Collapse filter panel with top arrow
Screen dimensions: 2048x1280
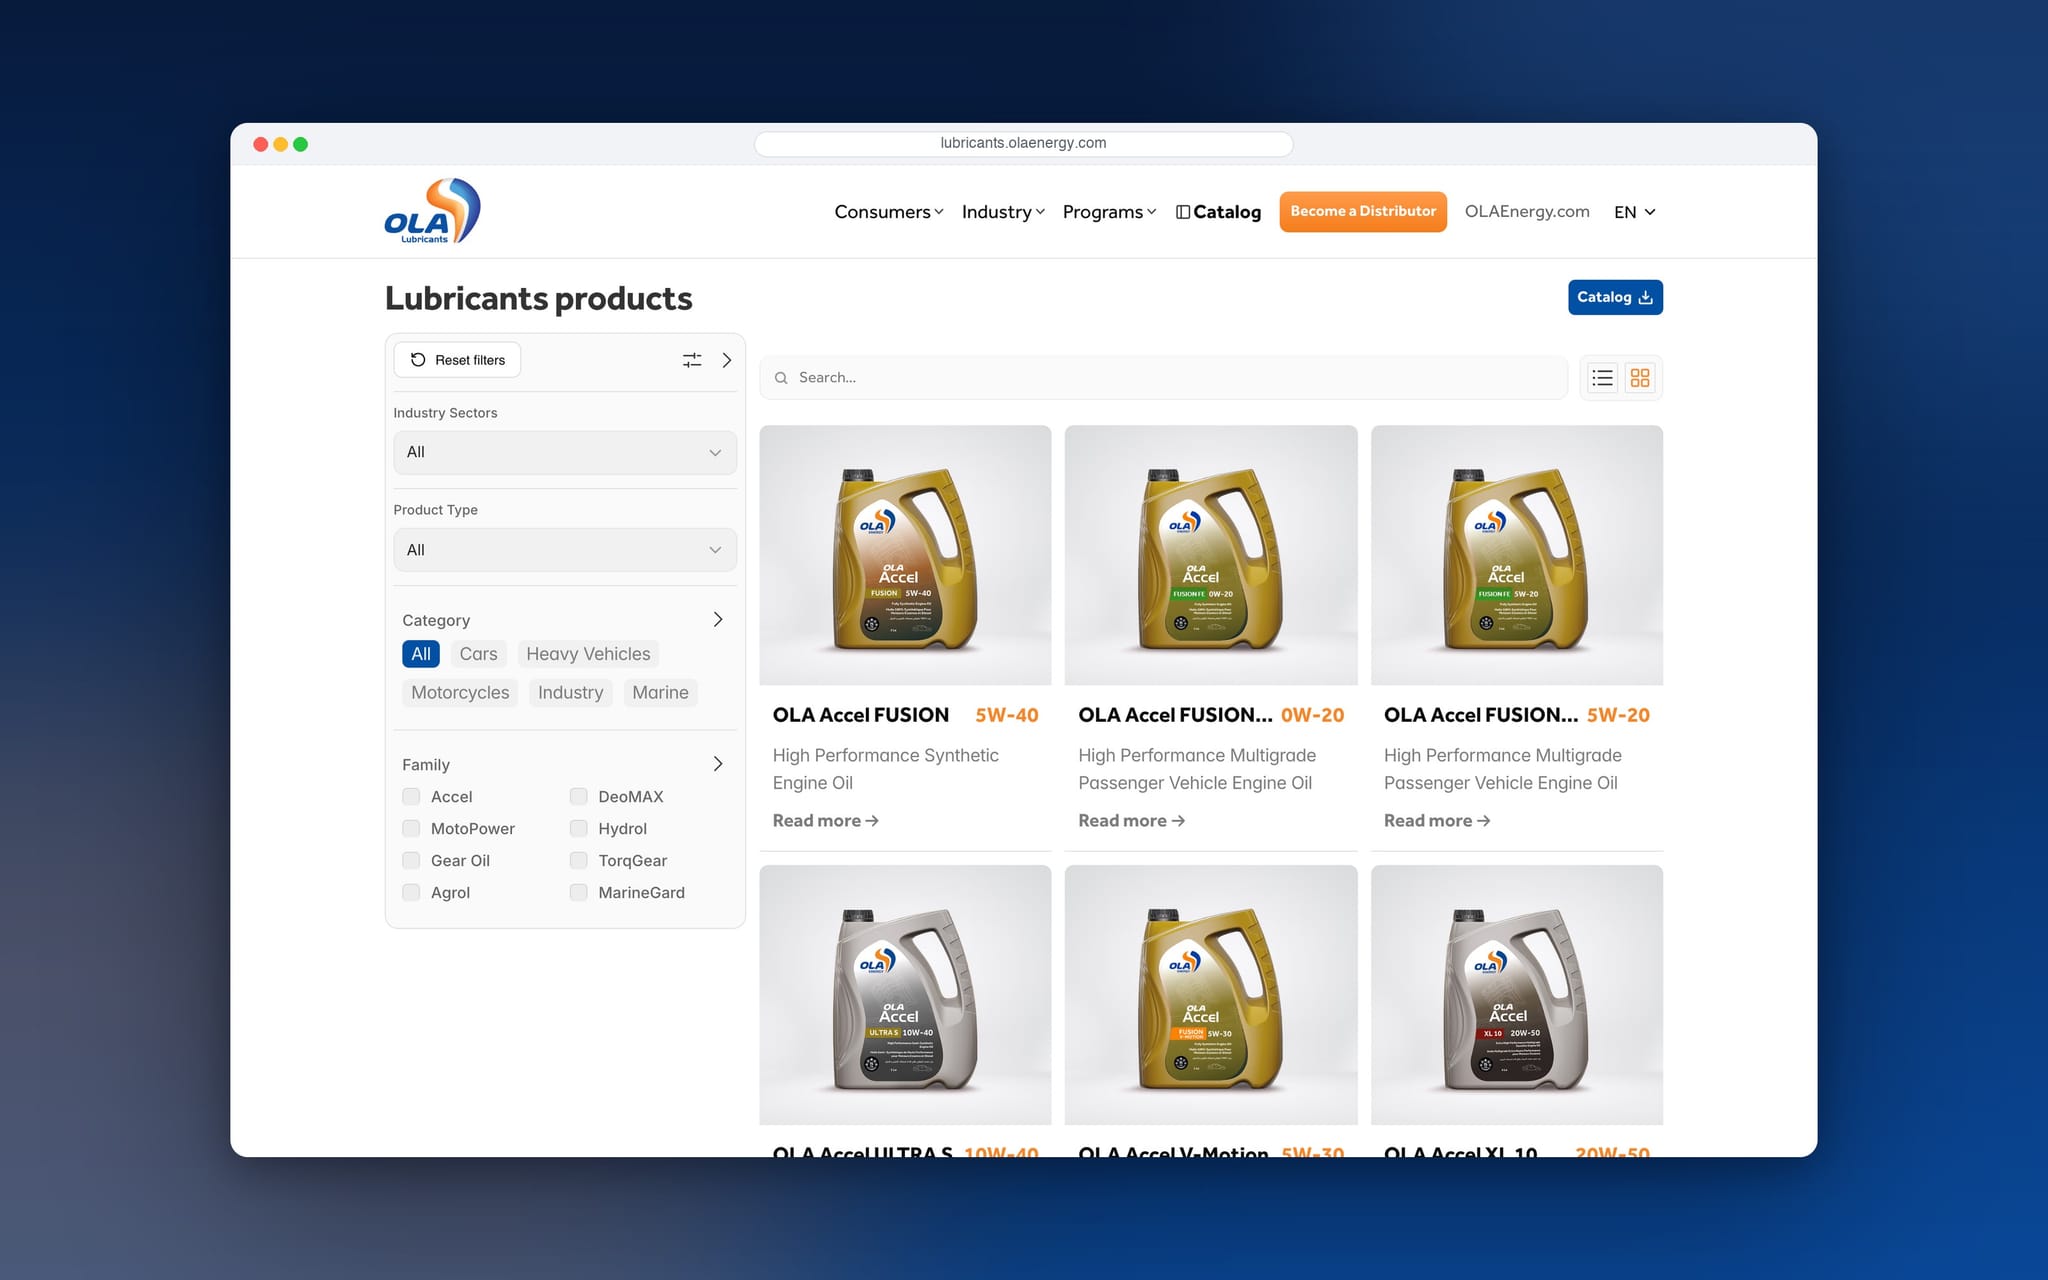click(x=727, y=360)
